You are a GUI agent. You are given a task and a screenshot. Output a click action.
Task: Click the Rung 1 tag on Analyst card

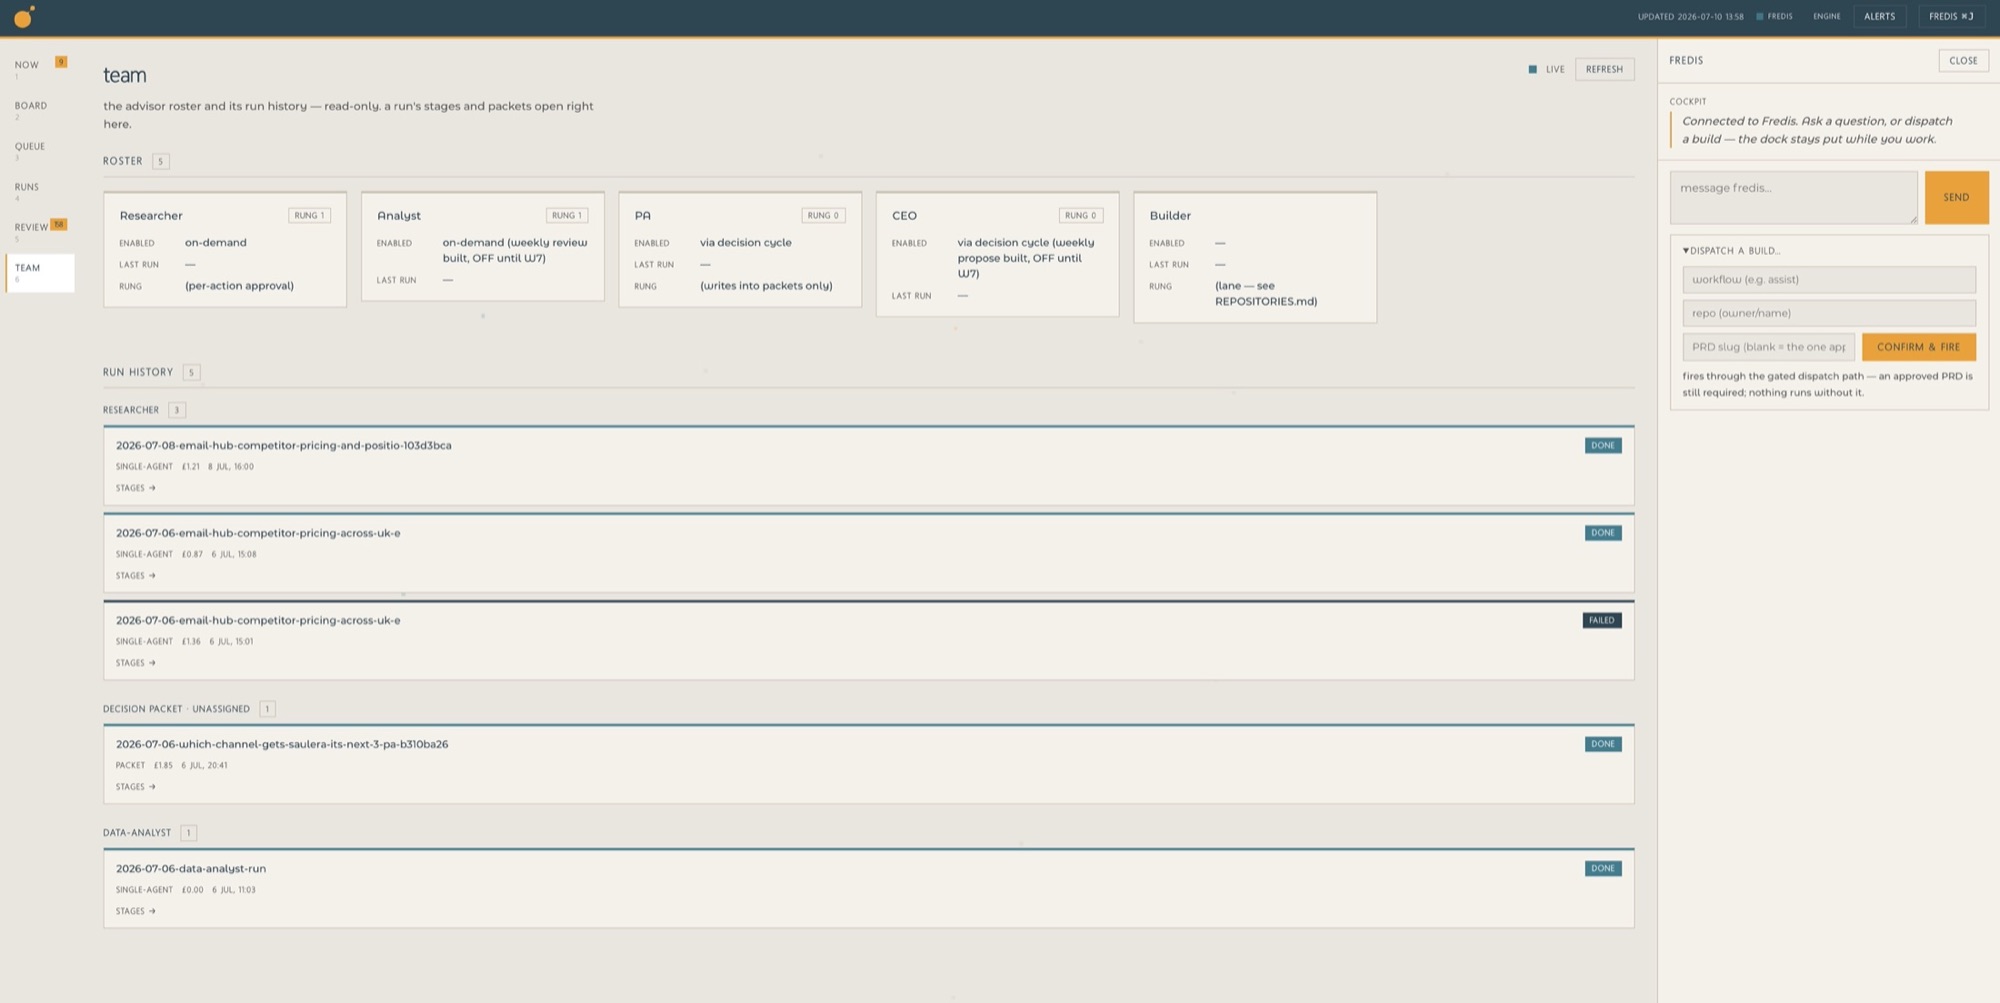(567, 216)
